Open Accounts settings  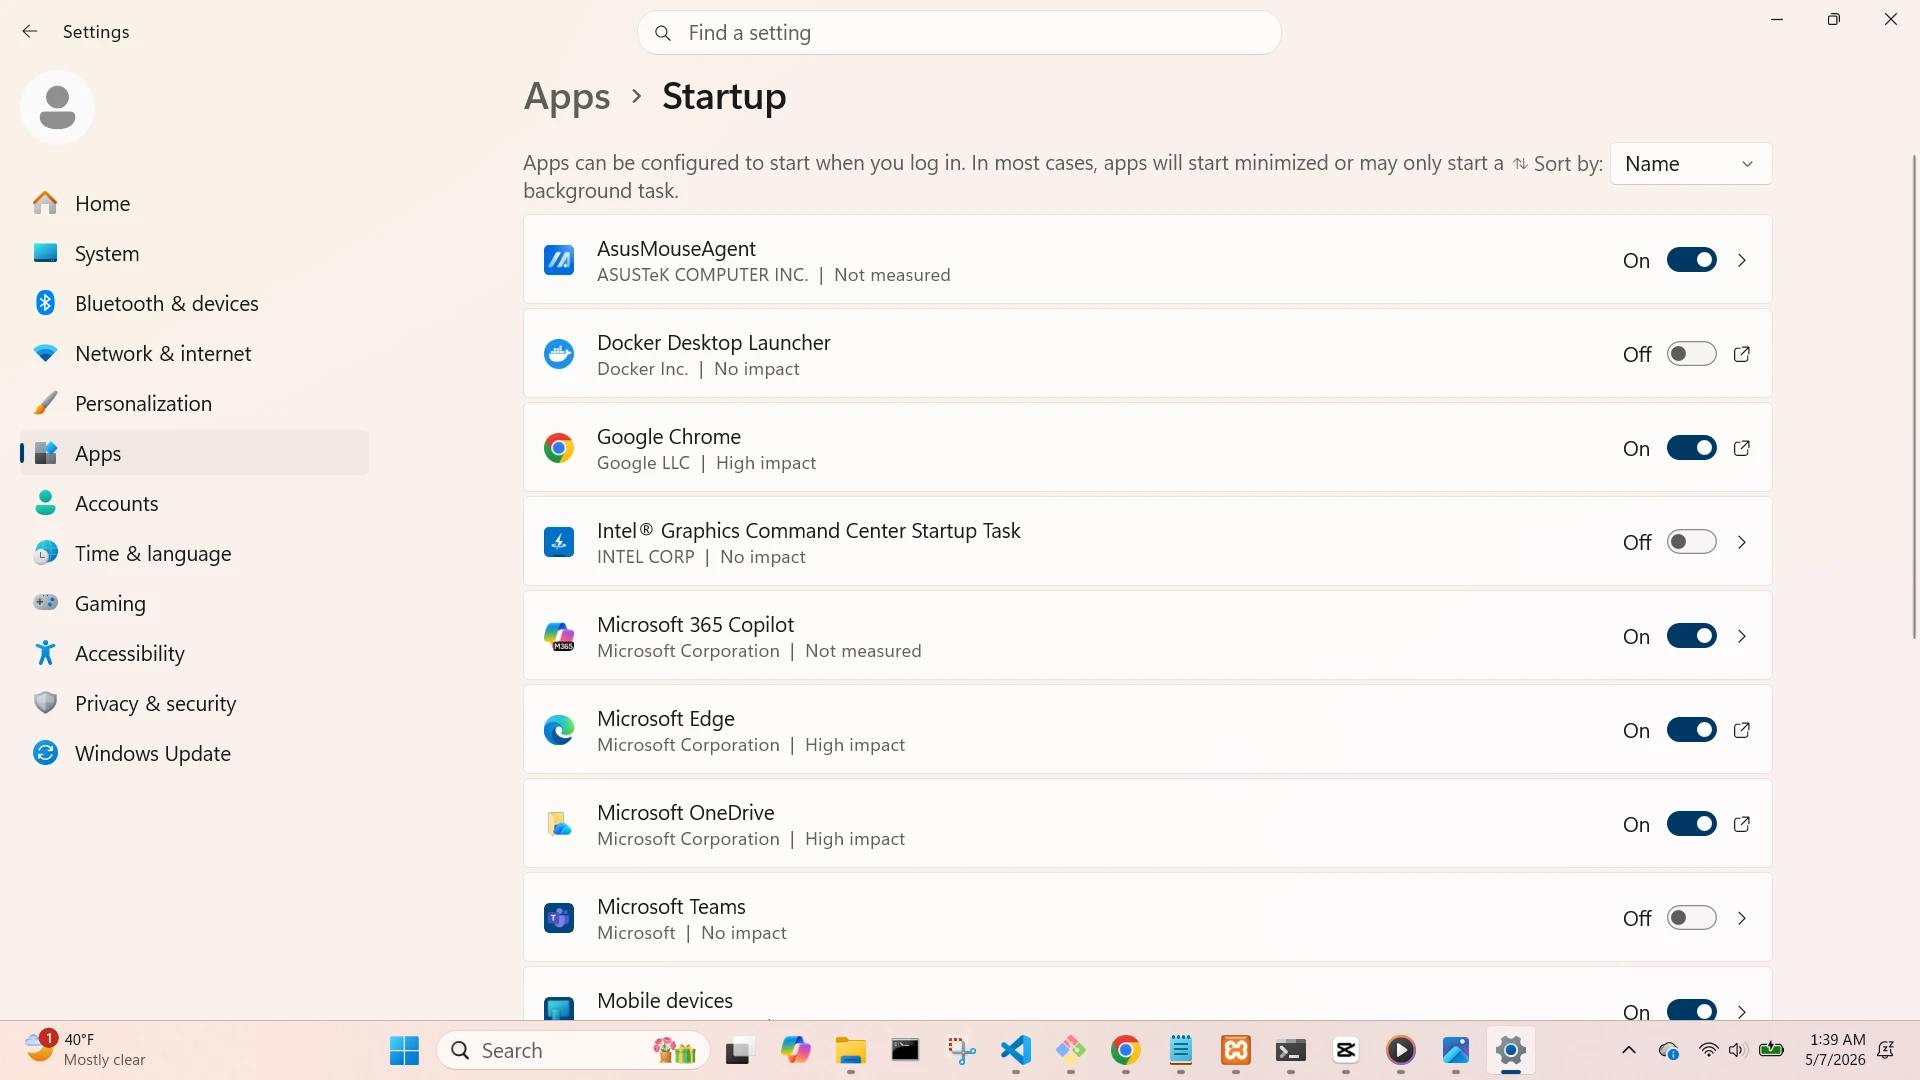(x=194, y=503)
